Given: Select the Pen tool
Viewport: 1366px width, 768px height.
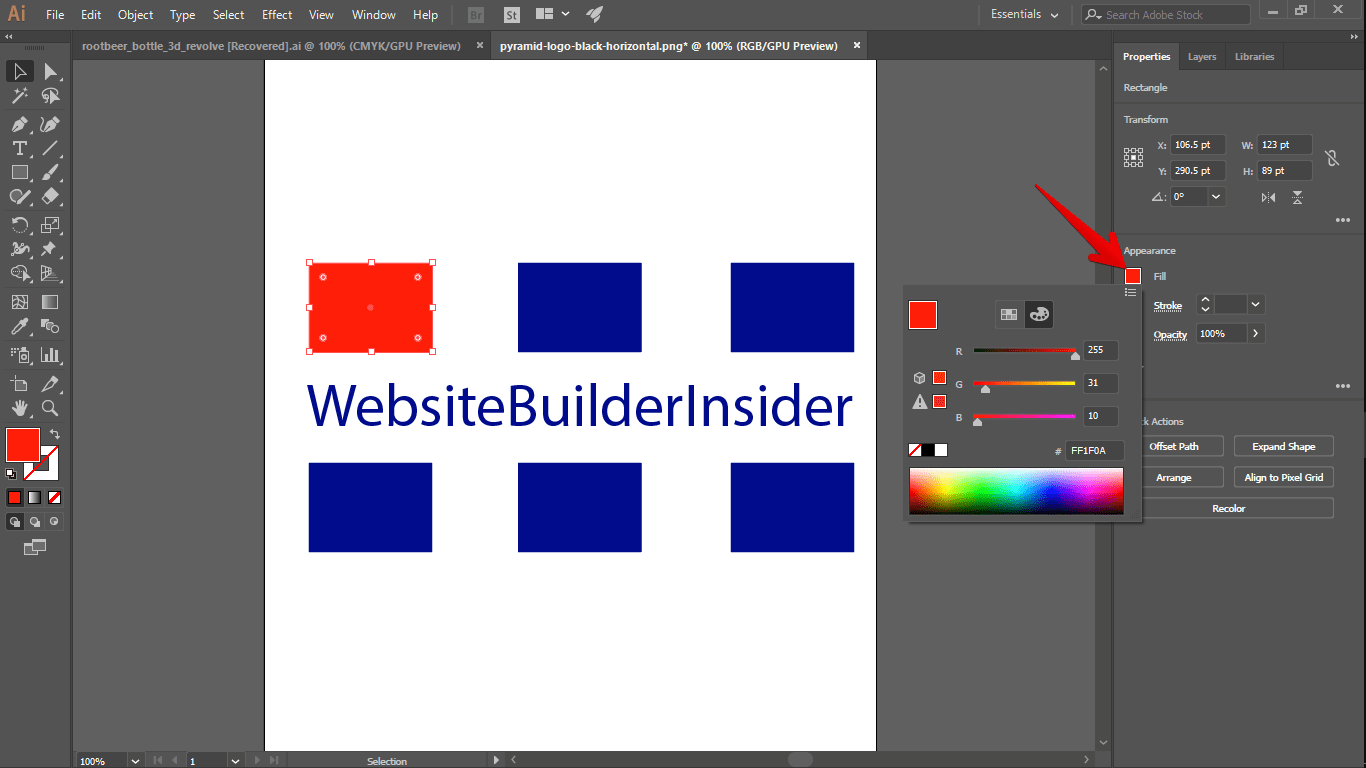Looking at the screenshot, I should tap(19, 124).
